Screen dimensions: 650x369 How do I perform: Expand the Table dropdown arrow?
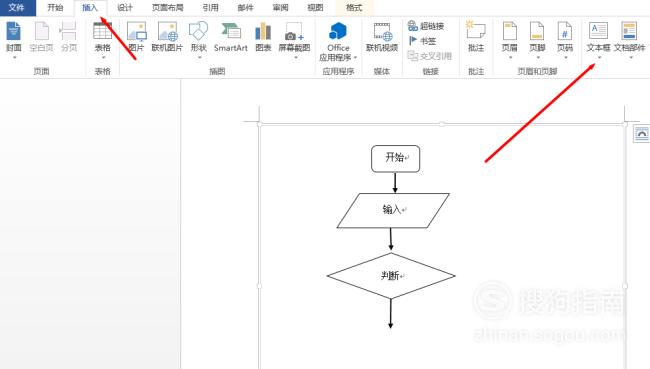[x=103, y=58]
